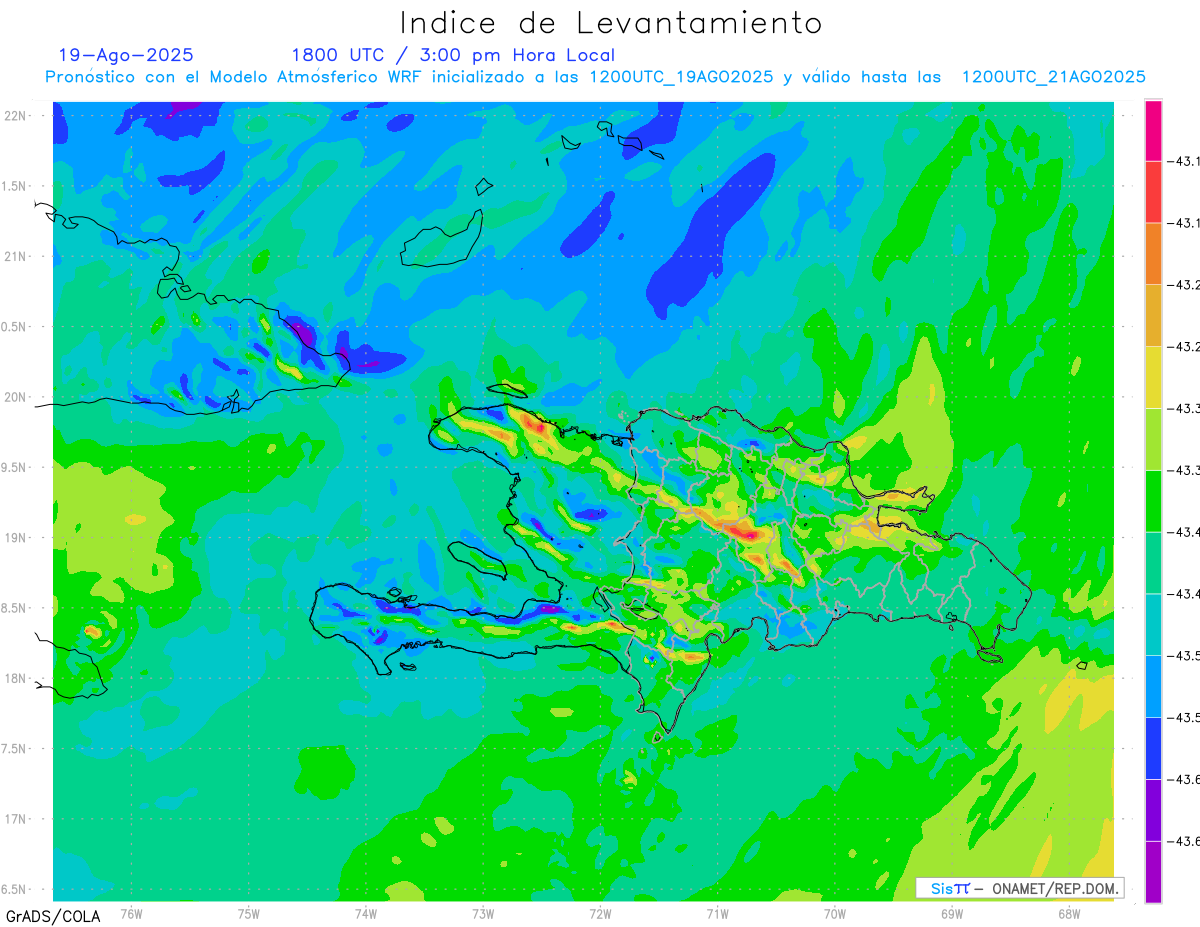Click the '1.5N' latitude label

click(x=14, y=186)
